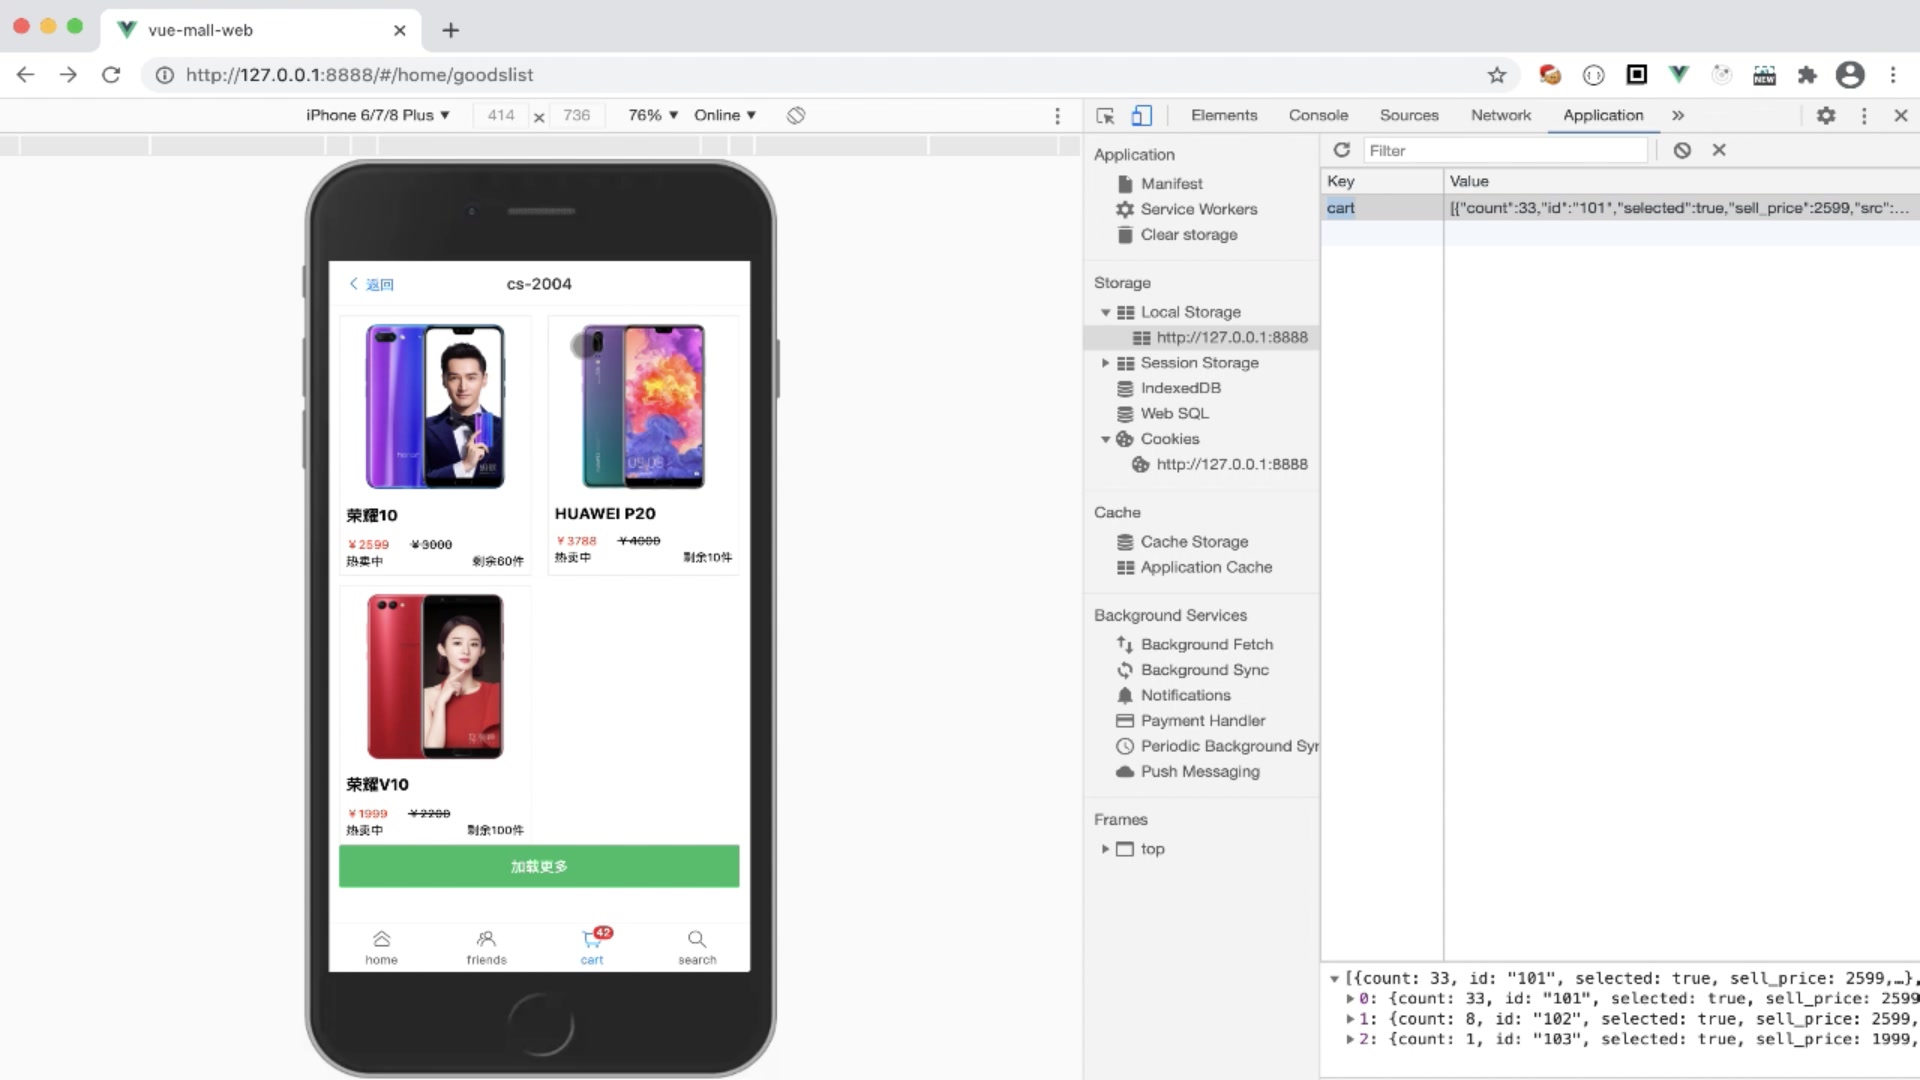Go forward in browser history
This screenshot has width=1920, height=1080.
click(x=68, y=75)
